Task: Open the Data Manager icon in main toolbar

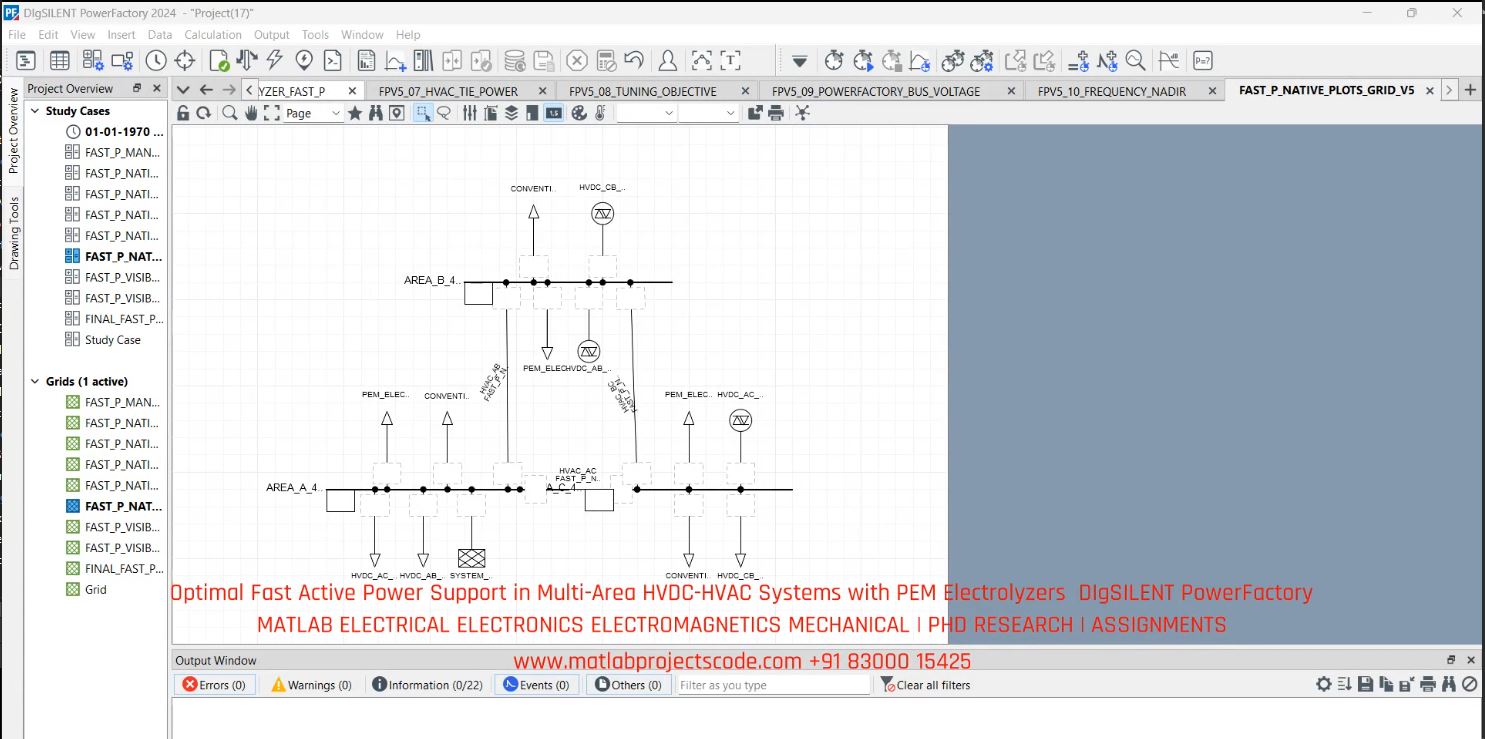Action: pyautogui.click(x=25, y=61)
